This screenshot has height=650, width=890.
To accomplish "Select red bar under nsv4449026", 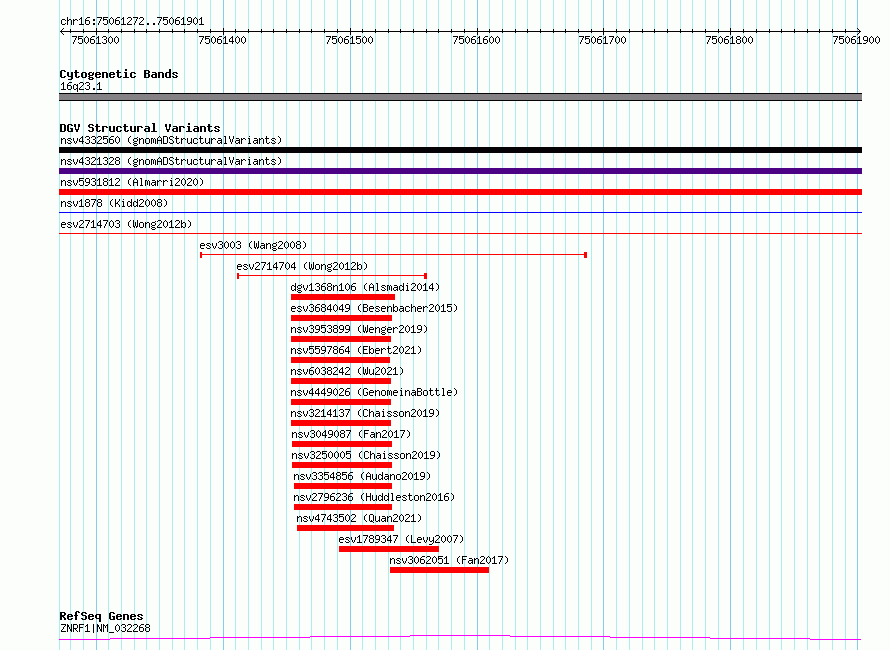I will pyautogui.click(x=341, y=402).
